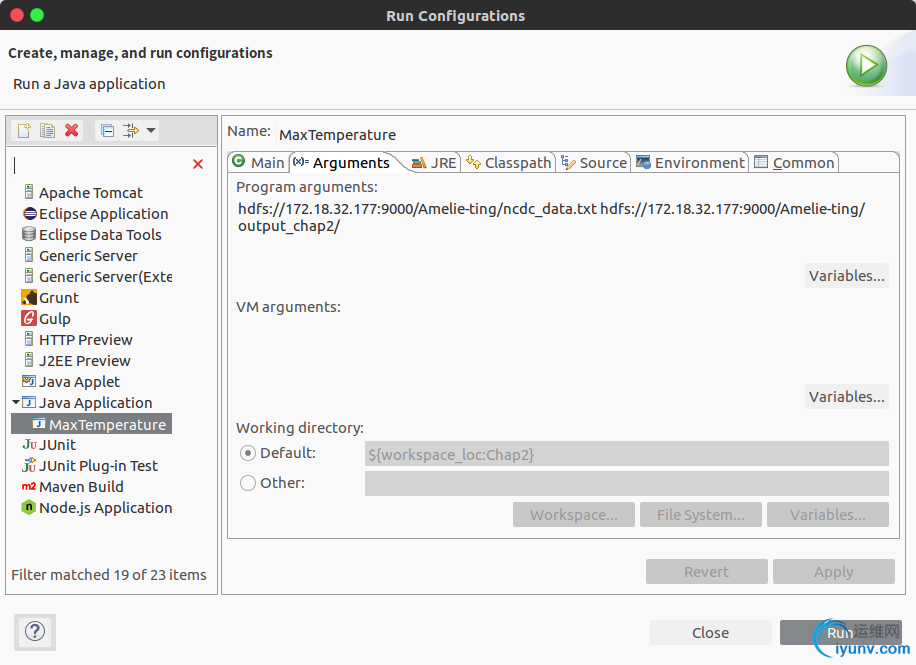Image resolution: width=916 pixels, height=665 pixels.
Task: Select MaxTemperature configuration
Action: point(92,424)
